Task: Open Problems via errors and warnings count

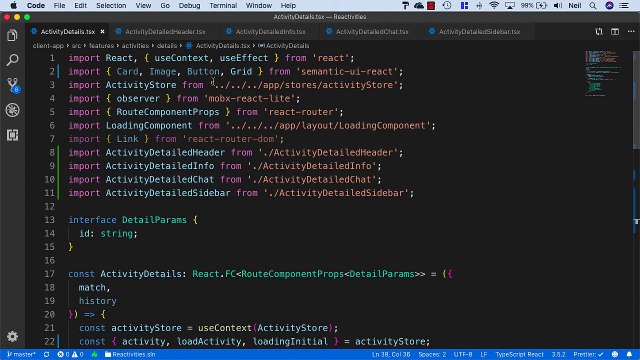Action: point(70,354)
